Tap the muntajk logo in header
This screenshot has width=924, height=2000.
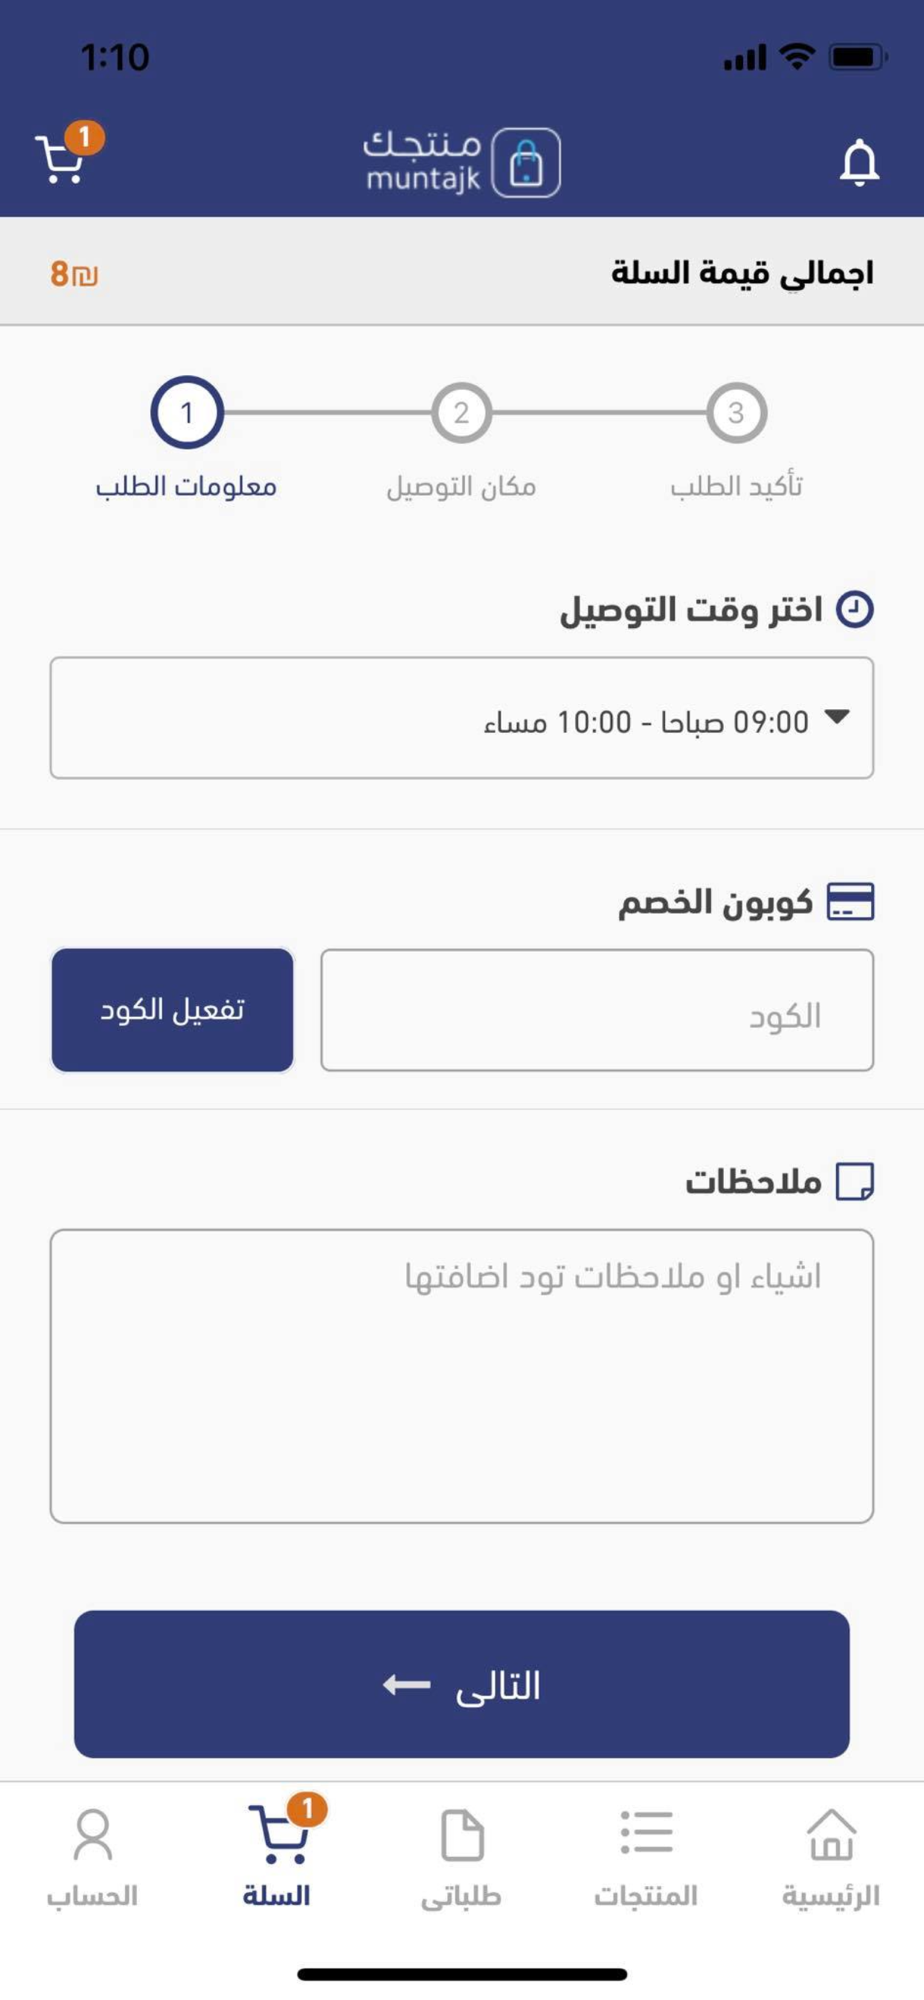461,162
